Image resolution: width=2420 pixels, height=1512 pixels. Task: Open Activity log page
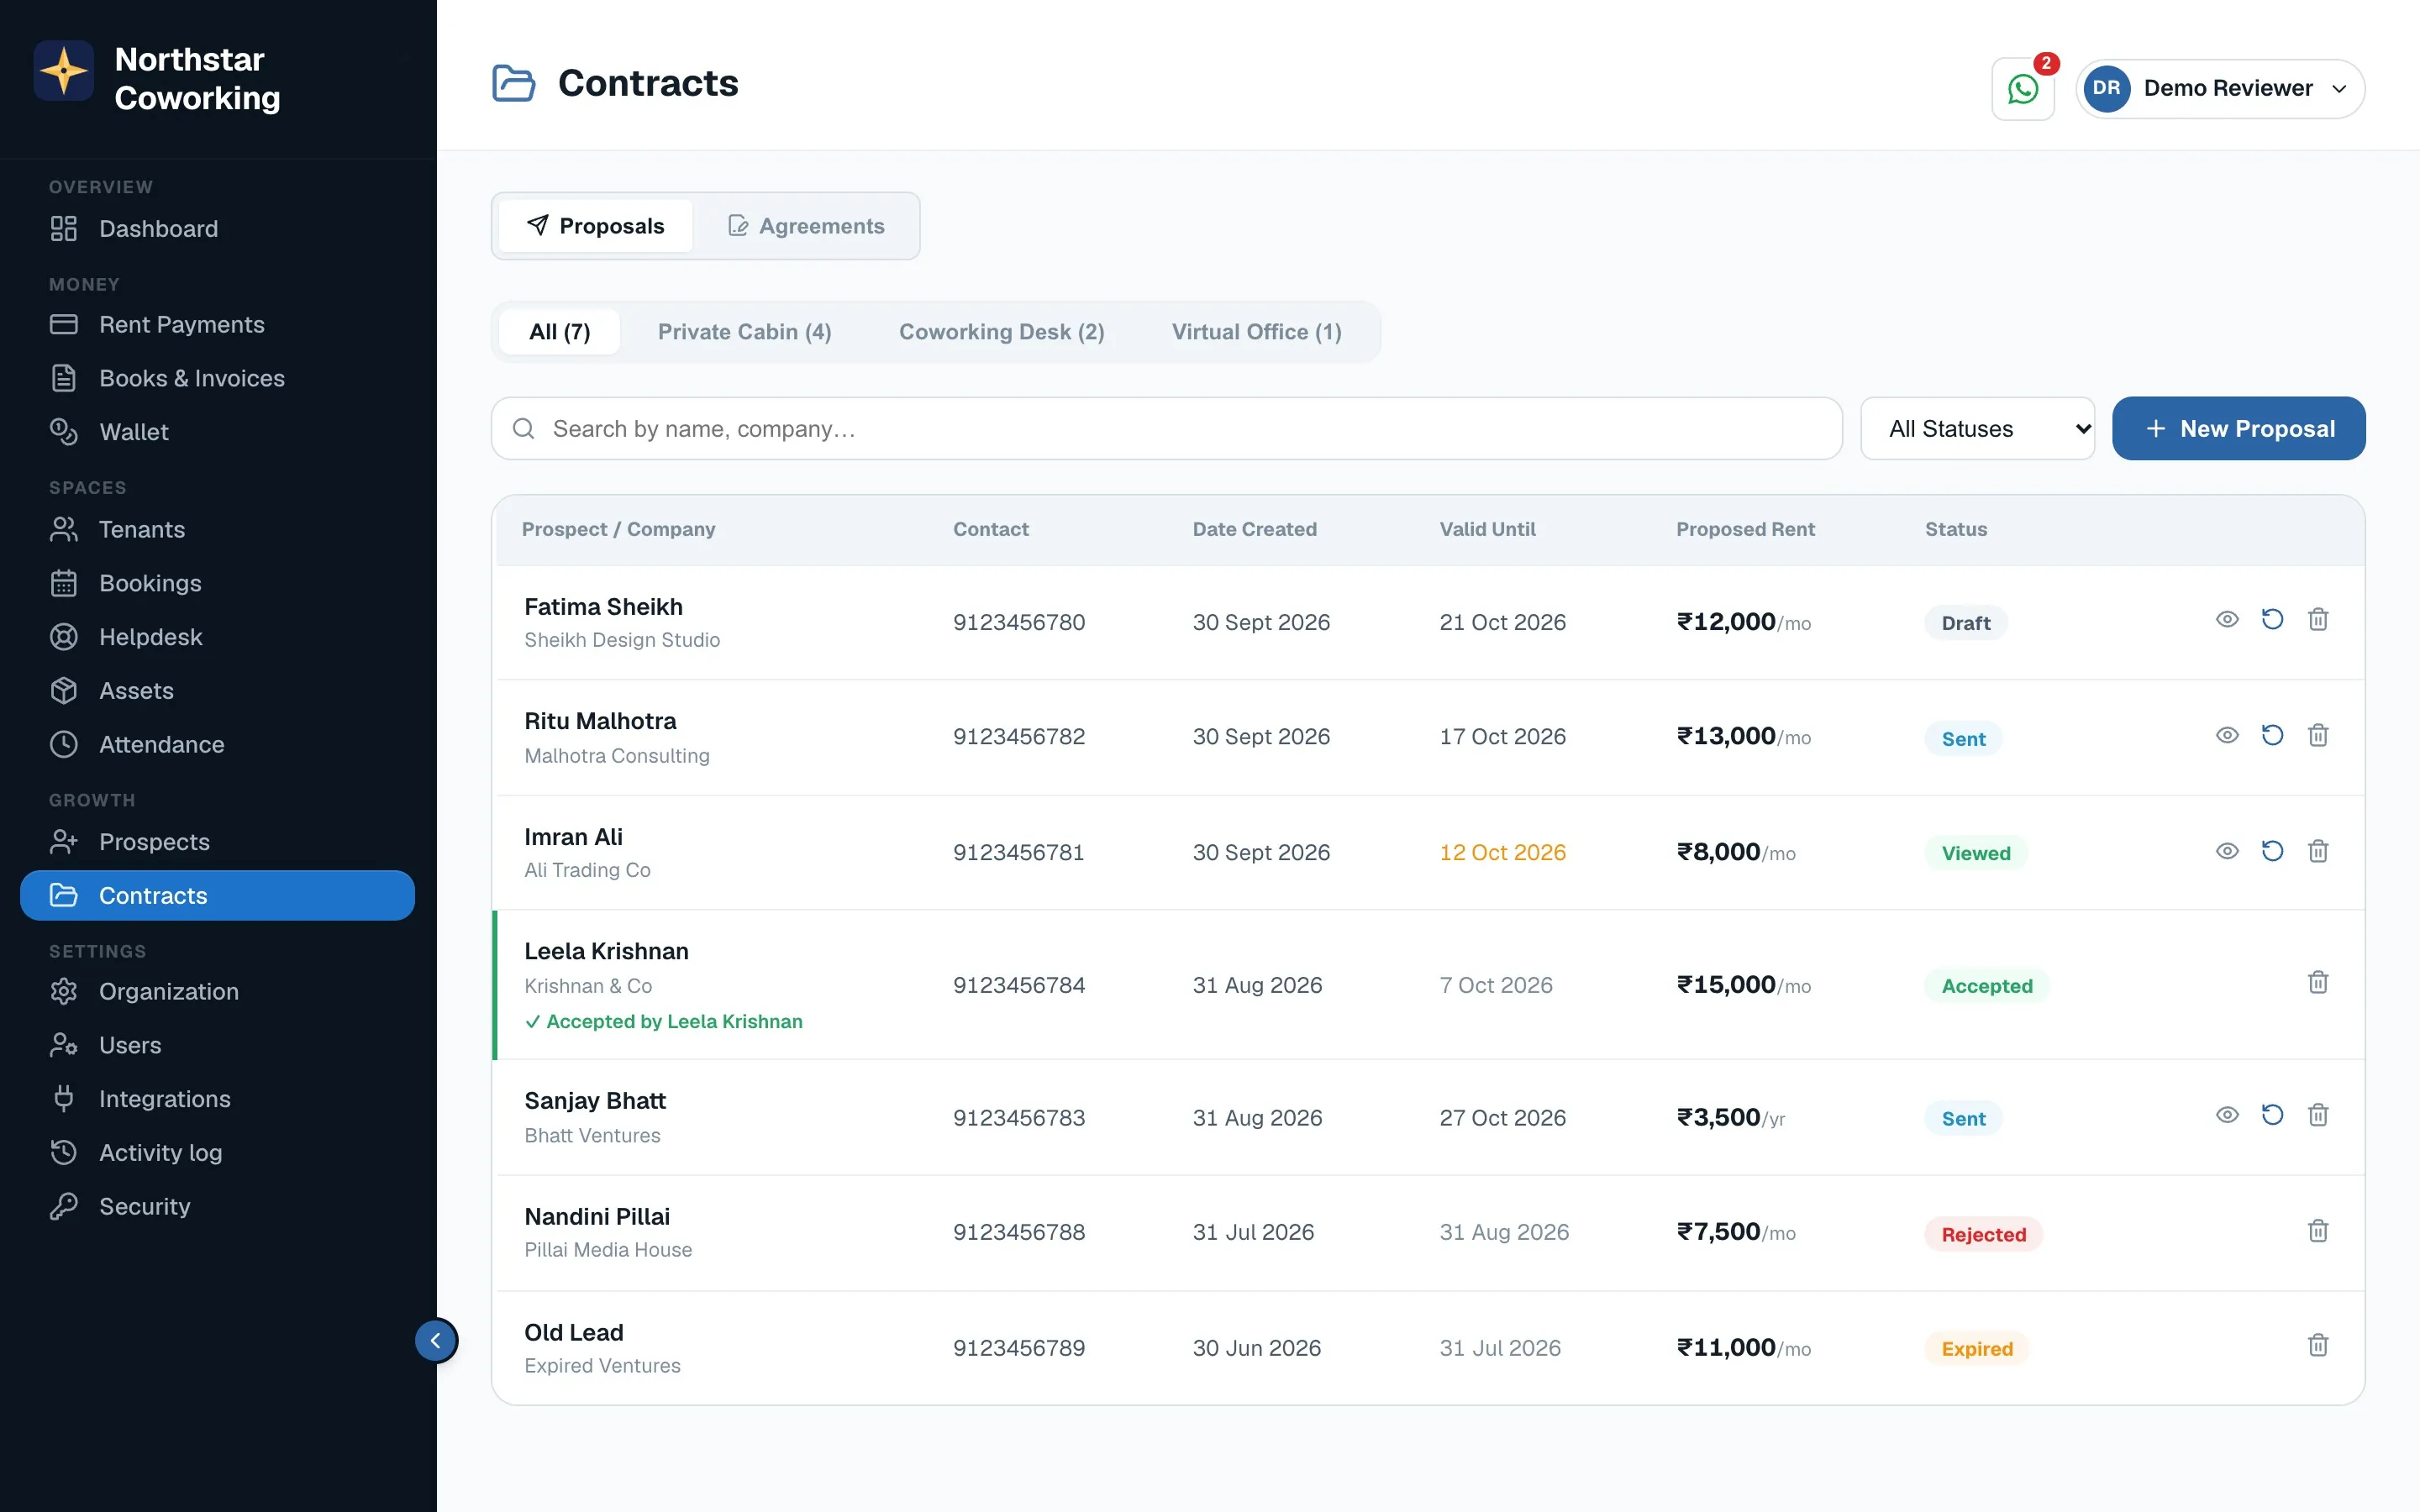217,1153
